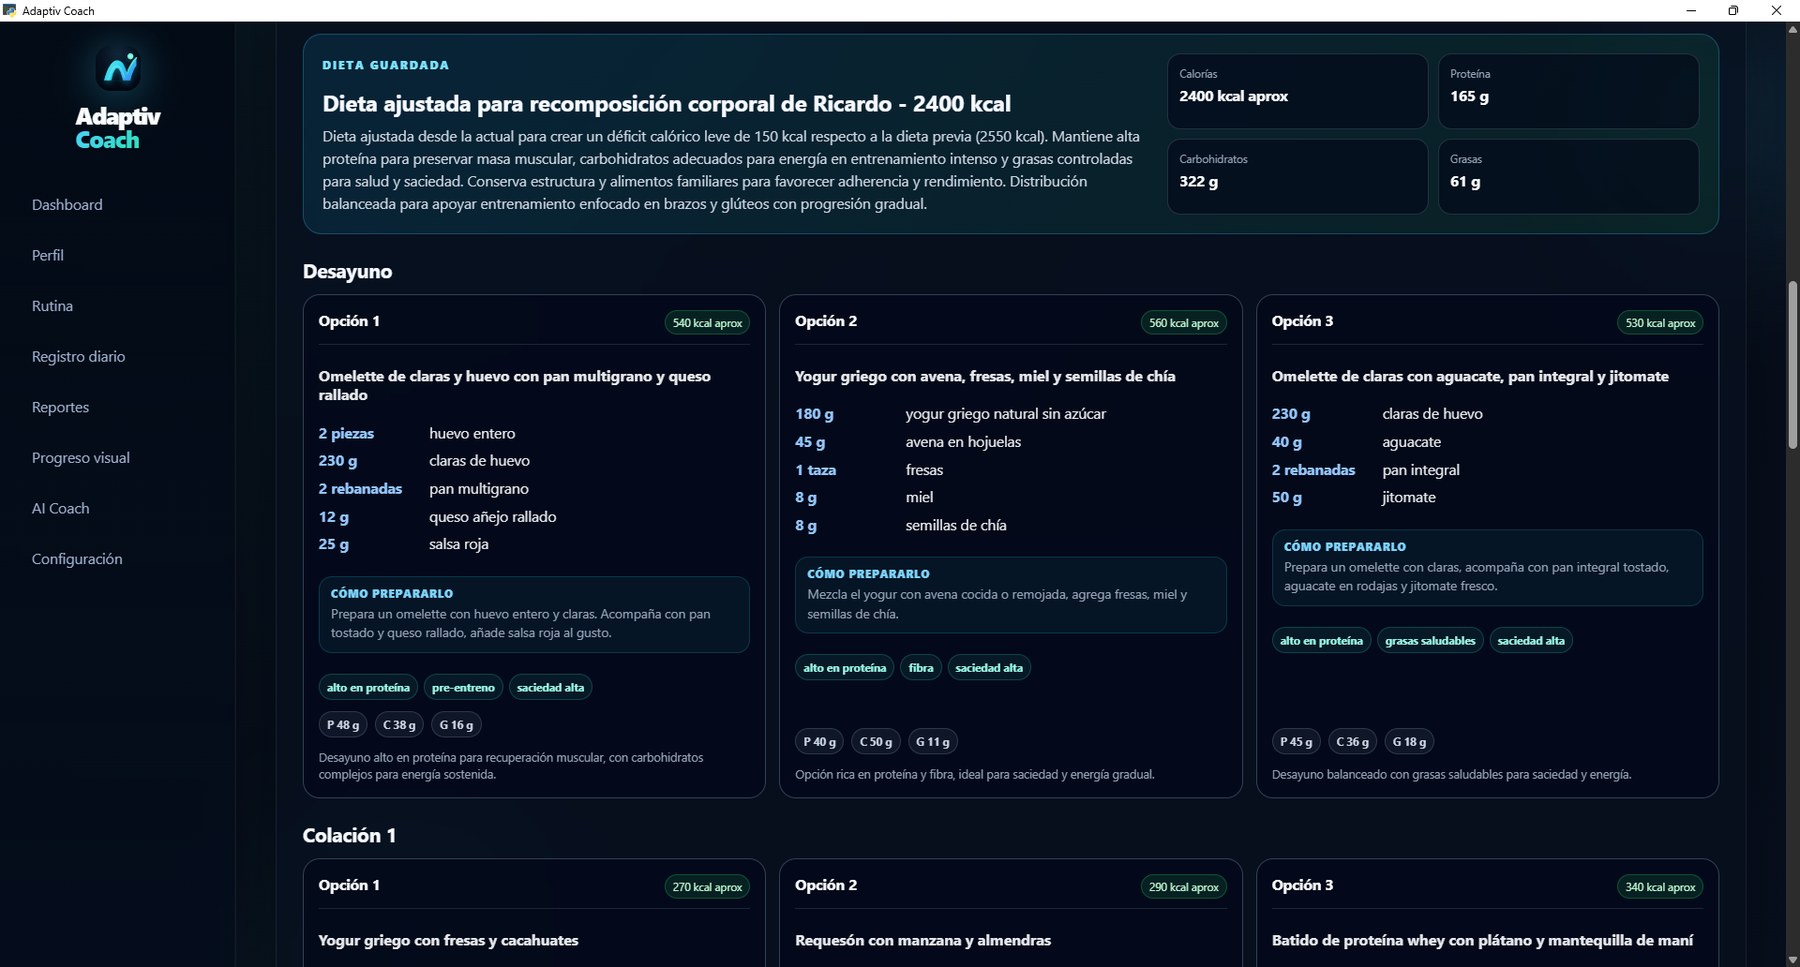1800x967 pixels.
Task: Click the C 50 g macro chip
Action: [876, 742]
